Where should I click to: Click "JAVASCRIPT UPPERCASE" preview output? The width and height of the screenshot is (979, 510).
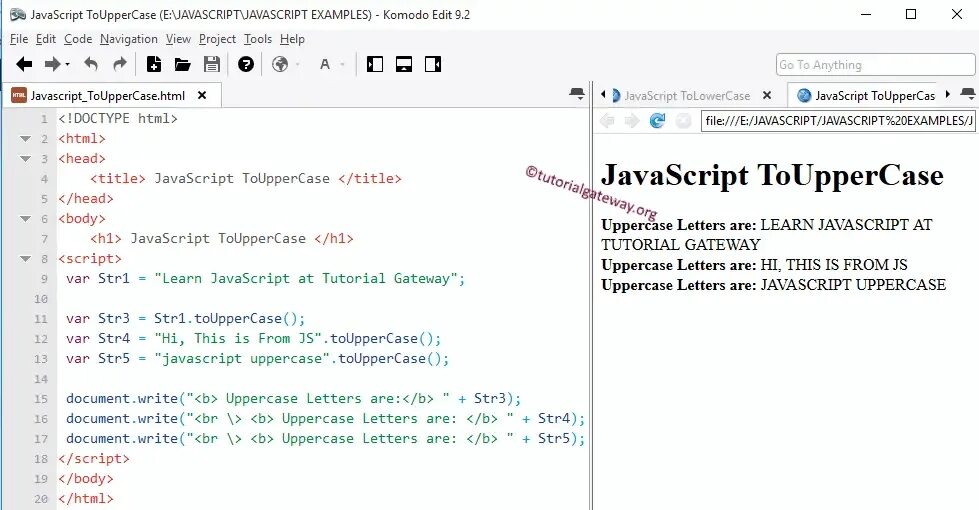[853, 285]
